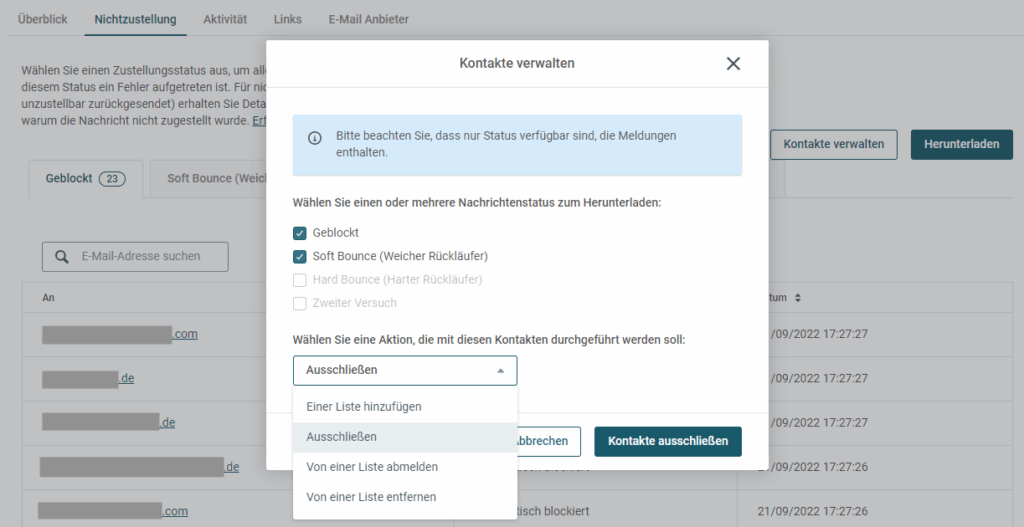Screen dimensions: 1024x527
Task: Focus the E-Mail-Adresse suchen field
Action: [150, 257]
